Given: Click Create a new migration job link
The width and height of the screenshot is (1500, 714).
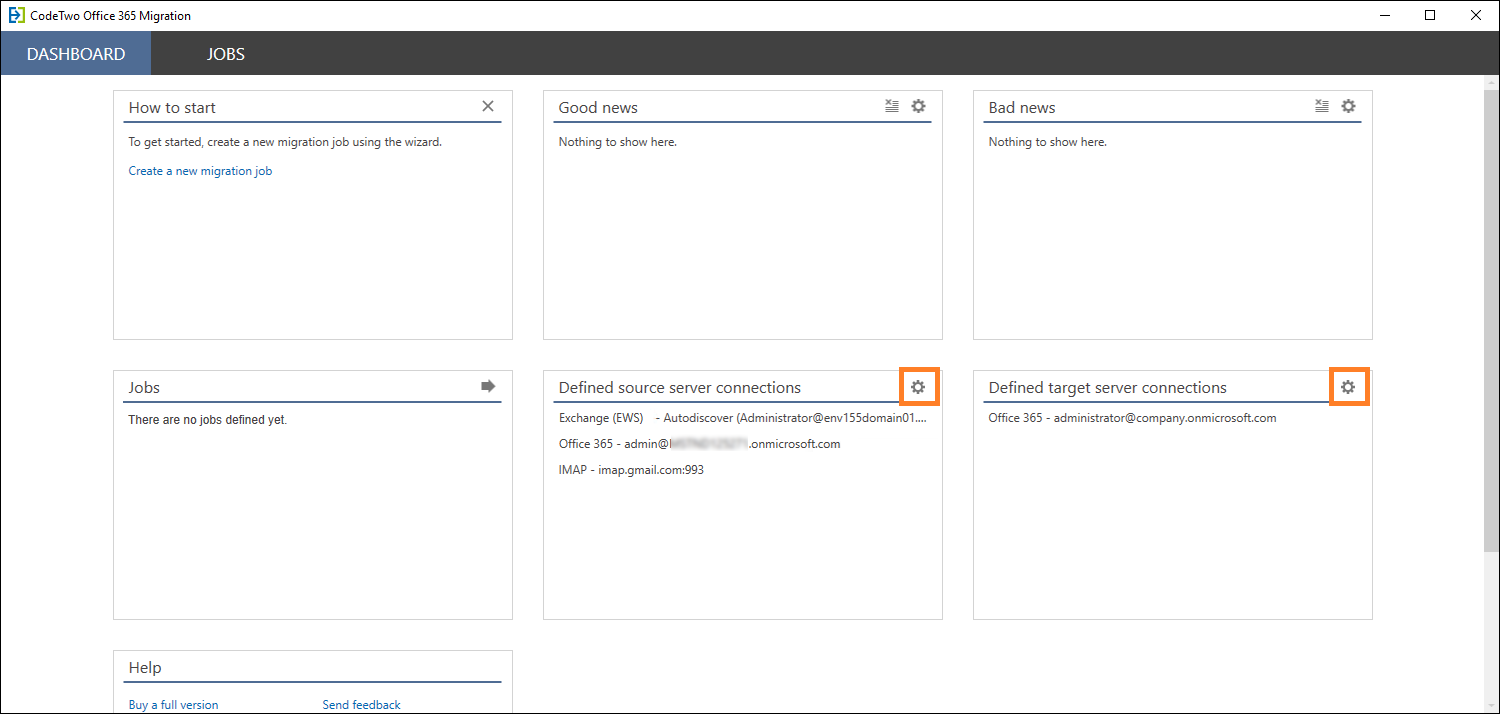Looking at the screenshot, I should tap(200, 171).
